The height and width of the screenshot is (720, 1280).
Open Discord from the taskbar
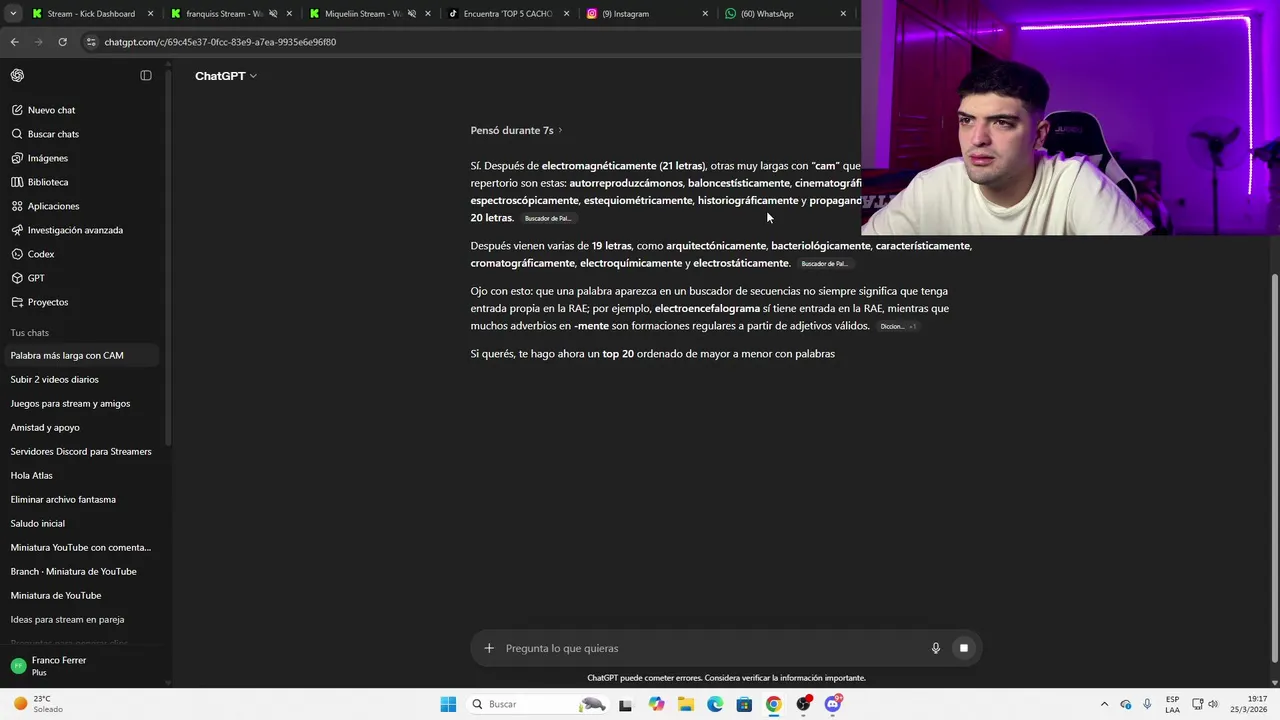[x=833, y=704]
